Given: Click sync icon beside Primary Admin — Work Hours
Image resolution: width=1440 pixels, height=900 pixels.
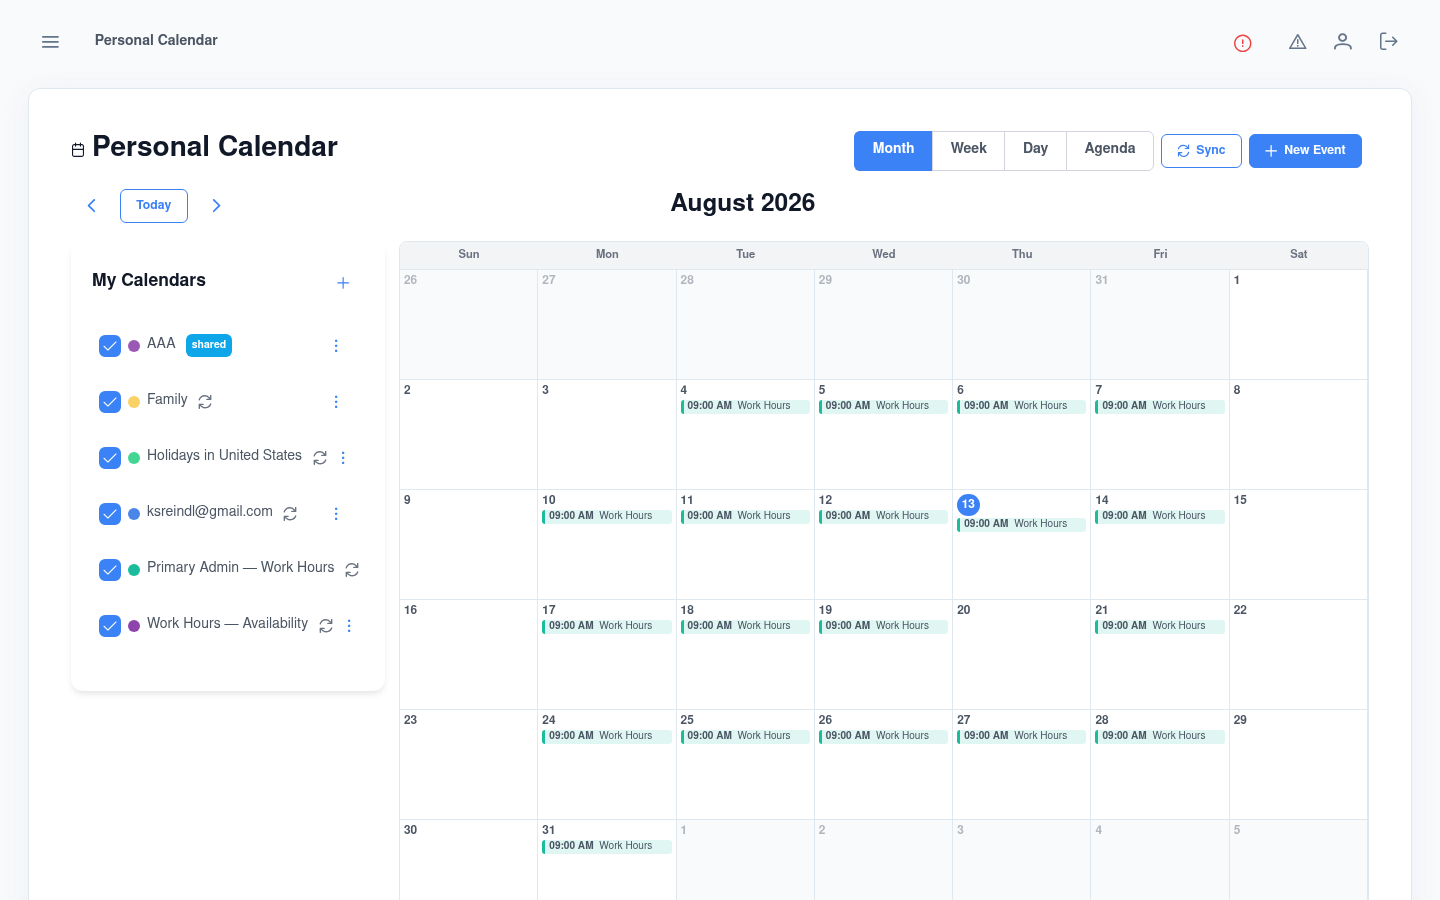Looking at the screenshot, I should pos(352,569).
